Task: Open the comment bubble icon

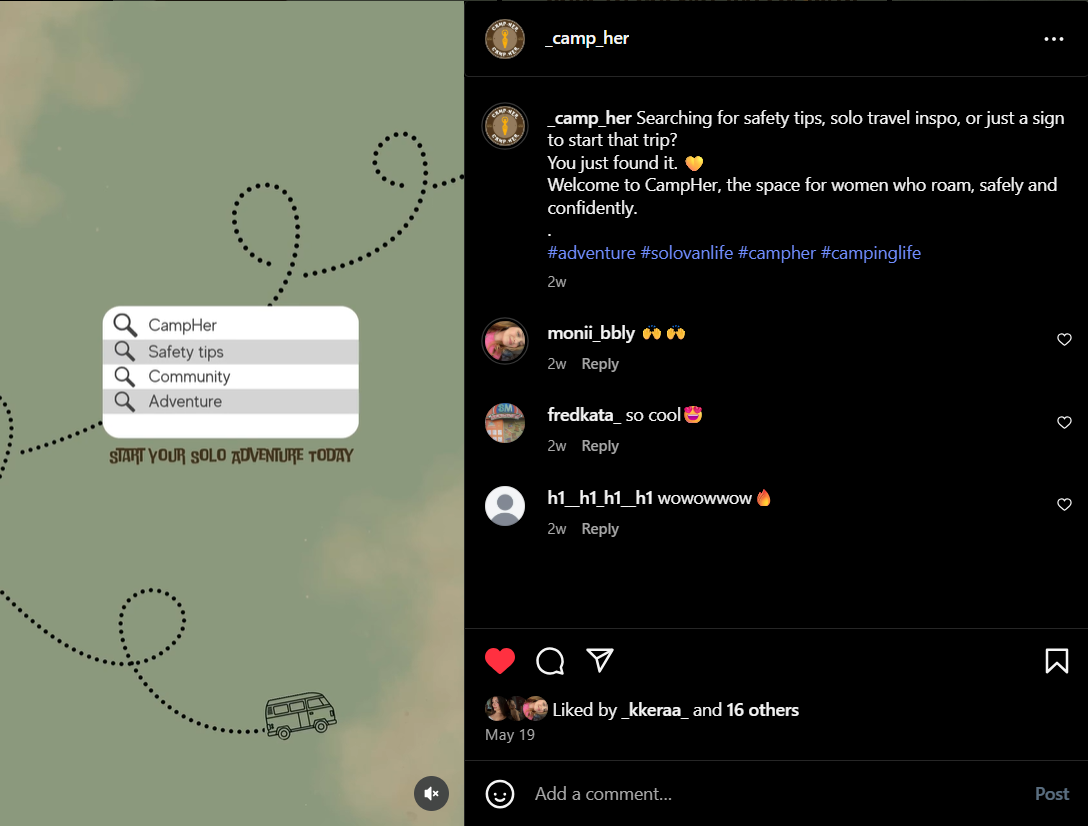Action: tap(550, 661)
